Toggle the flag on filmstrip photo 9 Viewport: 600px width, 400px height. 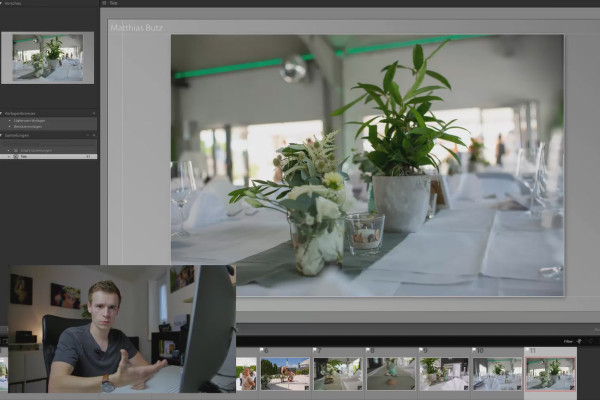coord(421,350)
